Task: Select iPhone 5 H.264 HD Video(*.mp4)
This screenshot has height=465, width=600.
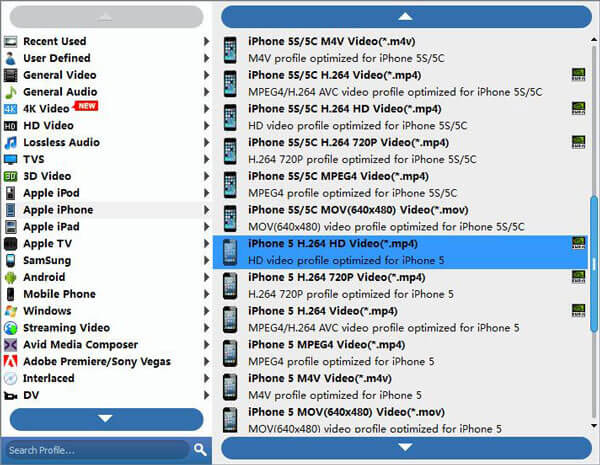Action: point(401,252)
